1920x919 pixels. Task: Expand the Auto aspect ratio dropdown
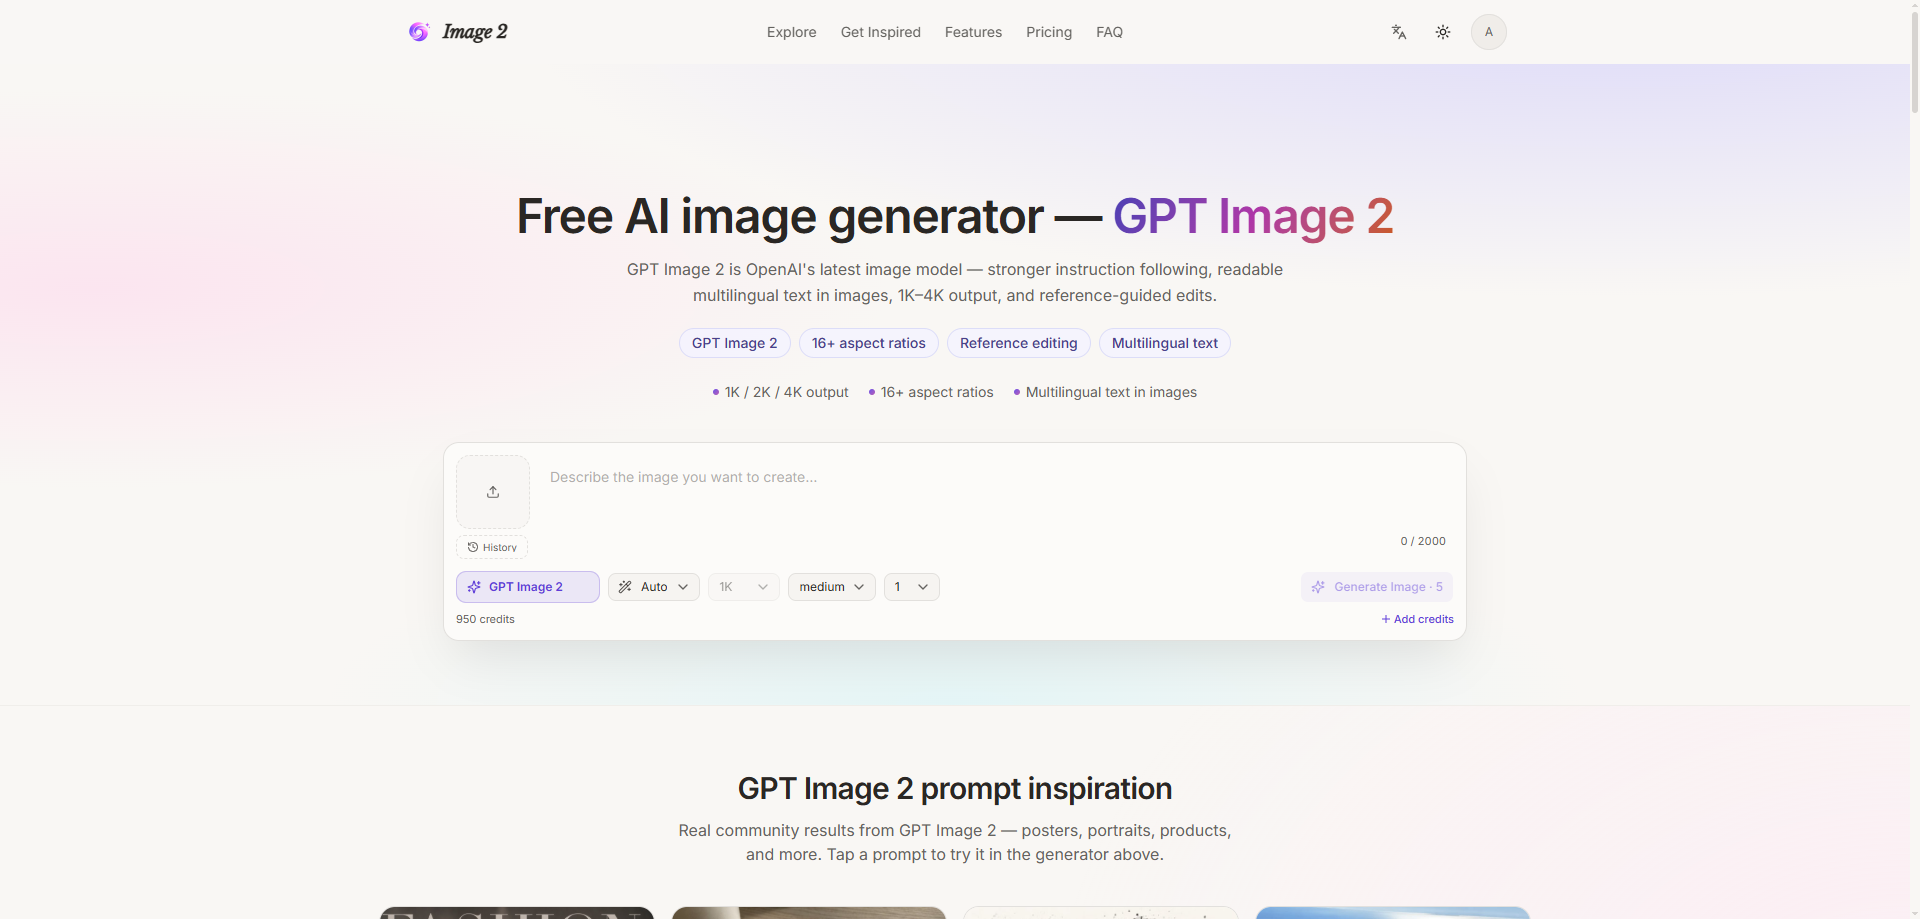click(654, 587)
